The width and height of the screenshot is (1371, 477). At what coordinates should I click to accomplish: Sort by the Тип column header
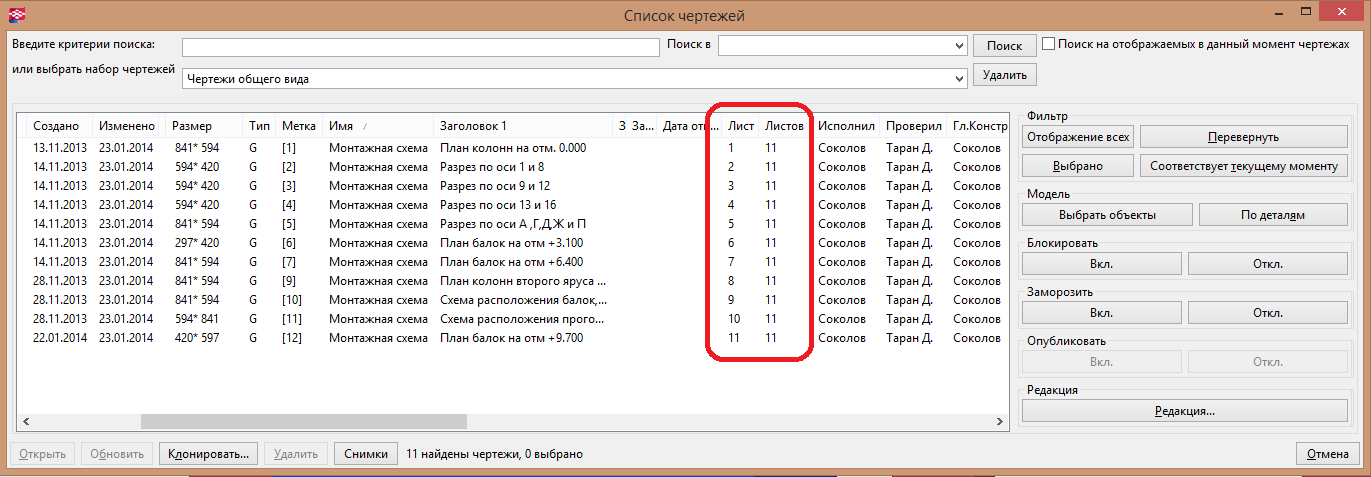260,126
